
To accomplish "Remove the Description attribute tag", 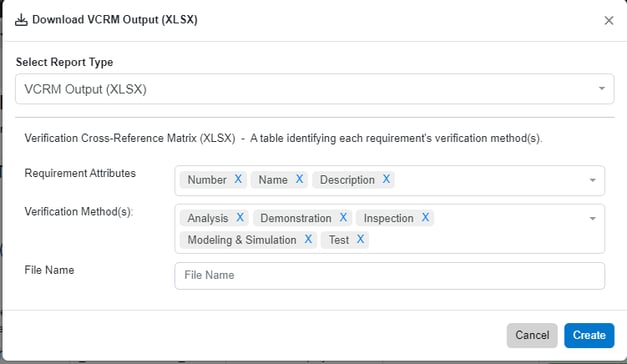I will (x=386, y=179).
